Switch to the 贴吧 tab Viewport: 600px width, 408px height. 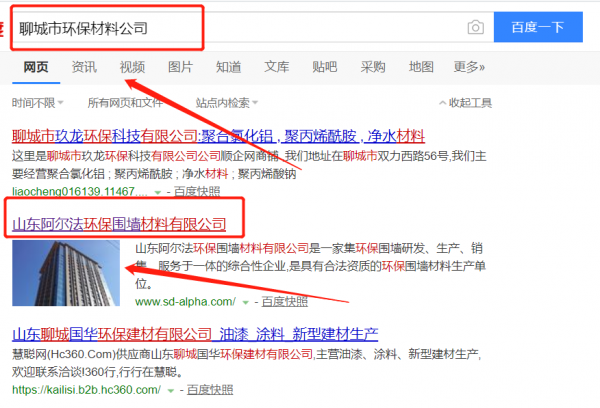click(324, 67)
